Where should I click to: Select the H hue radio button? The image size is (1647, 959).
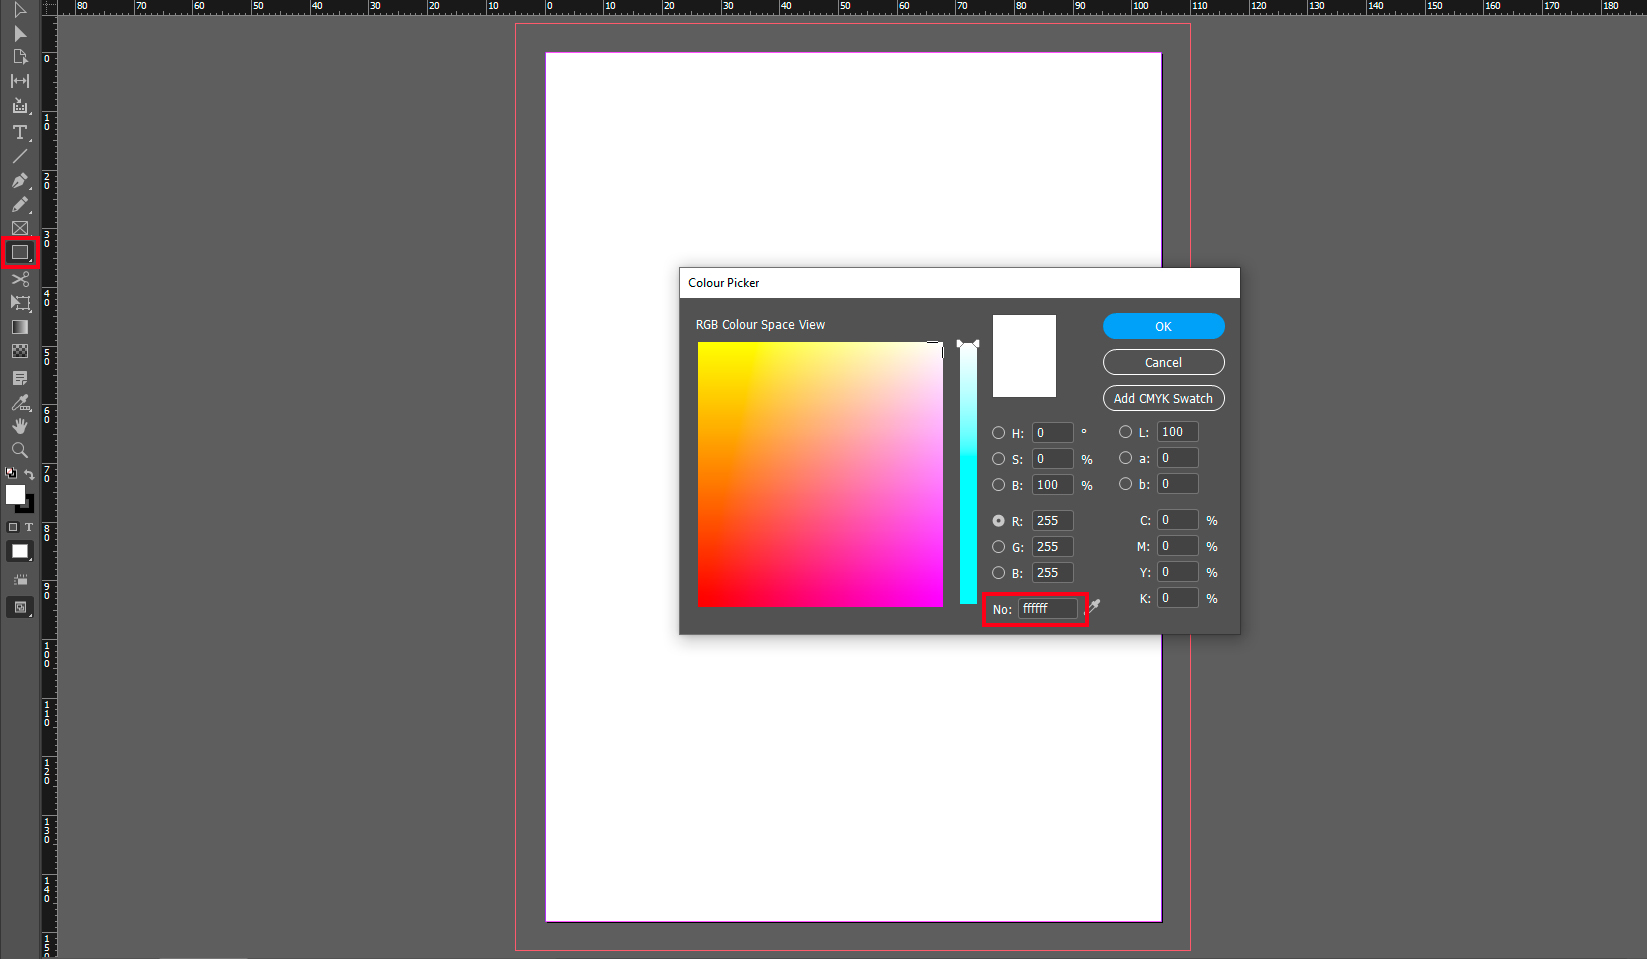click(x=998, y=433)
